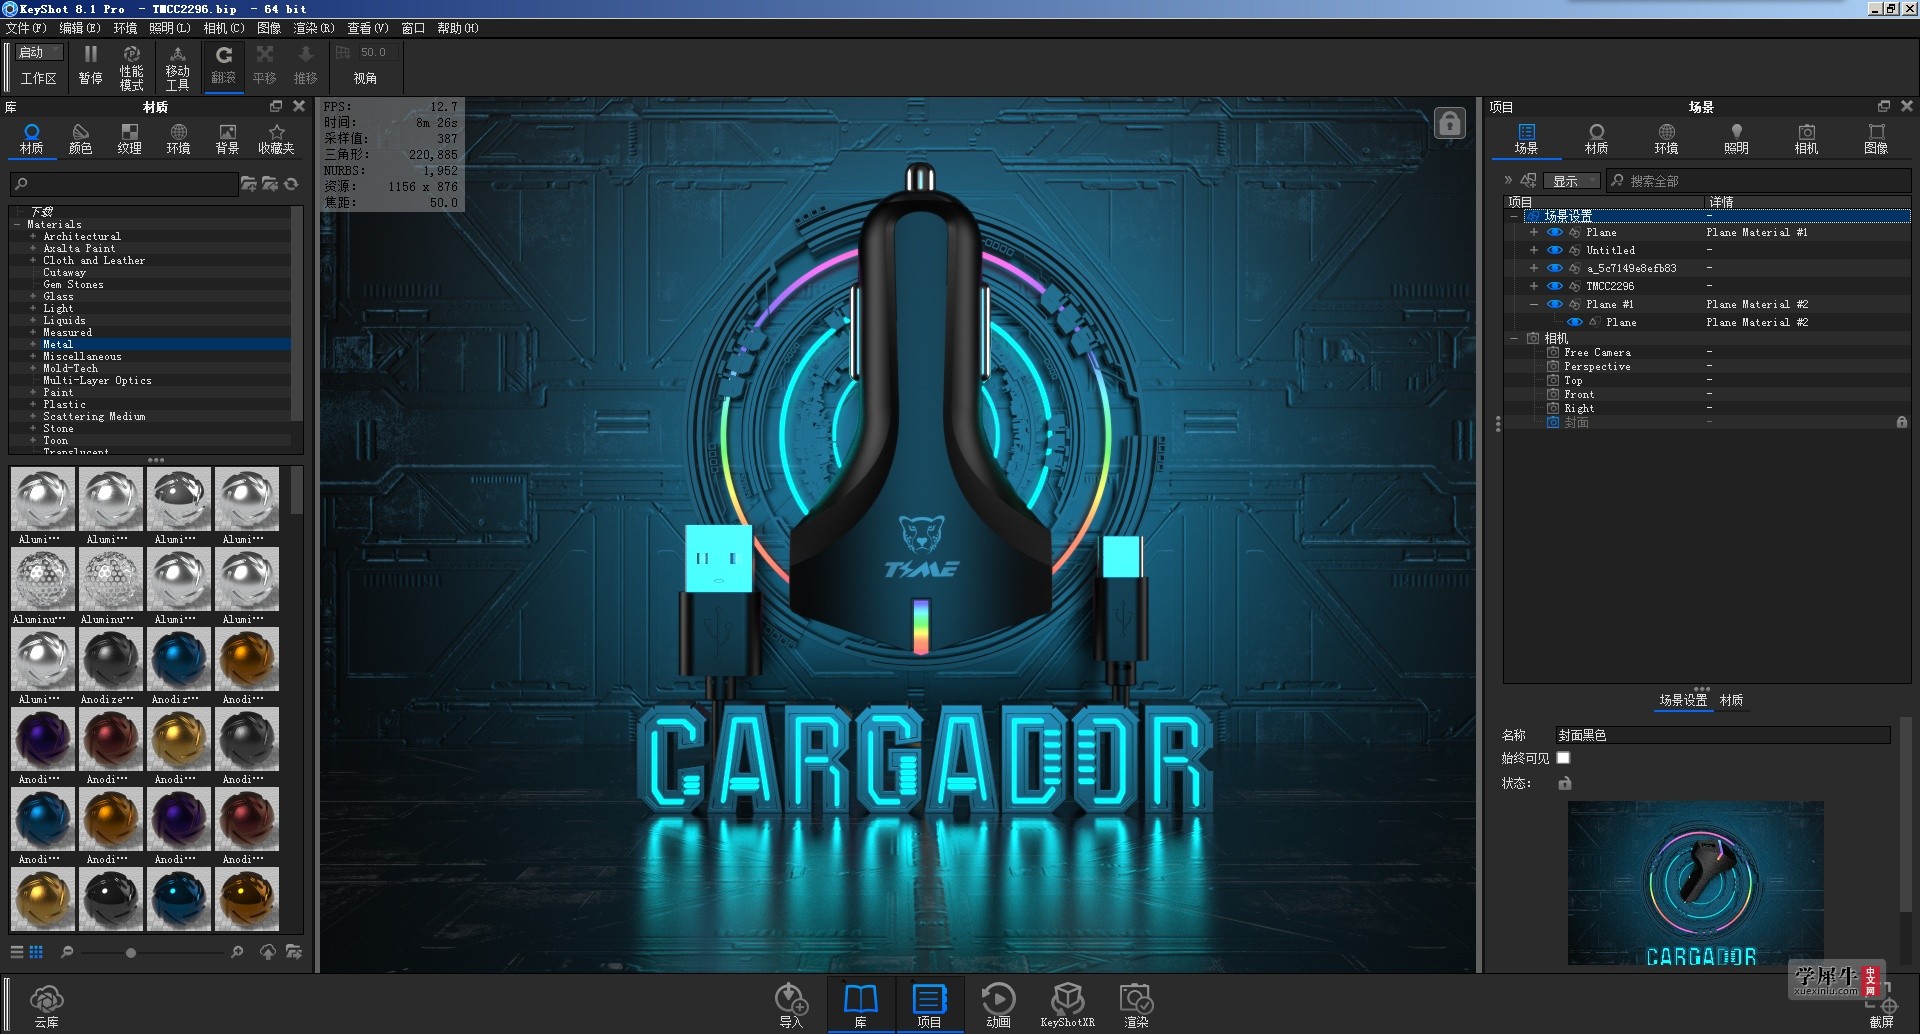Collapse the Materials root folder
The width and height of the screenshot is (1920, 1034).
point(17,224)
